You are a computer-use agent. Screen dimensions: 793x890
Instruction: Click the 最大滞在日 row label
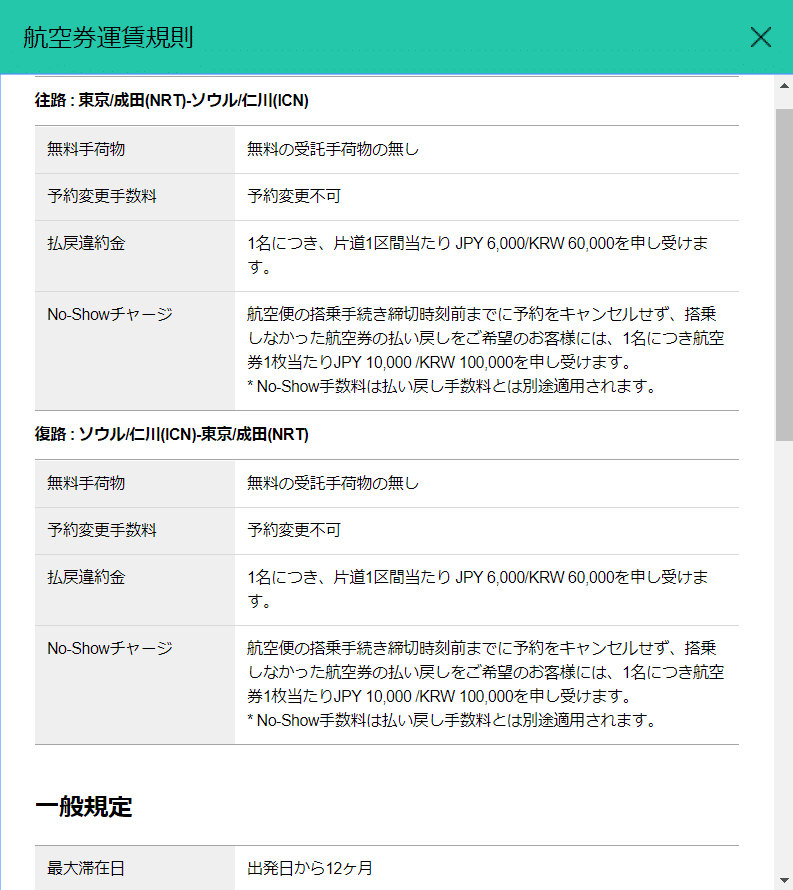tap(86, 868)
